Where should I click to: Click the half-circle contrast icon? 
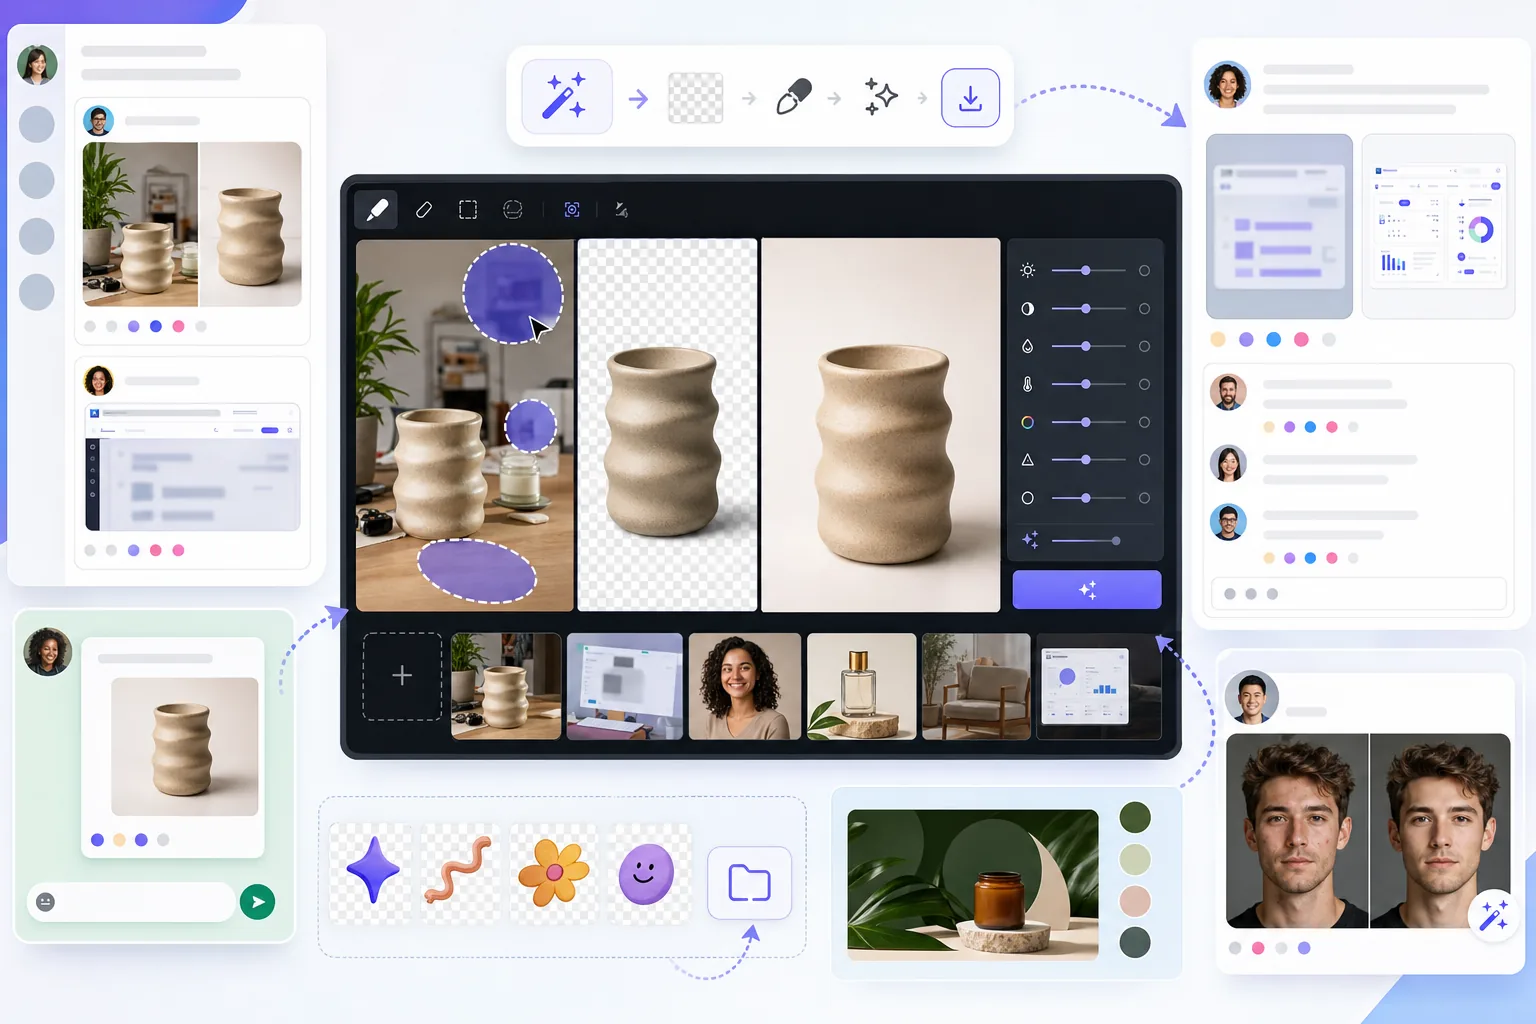point(1027,309)
